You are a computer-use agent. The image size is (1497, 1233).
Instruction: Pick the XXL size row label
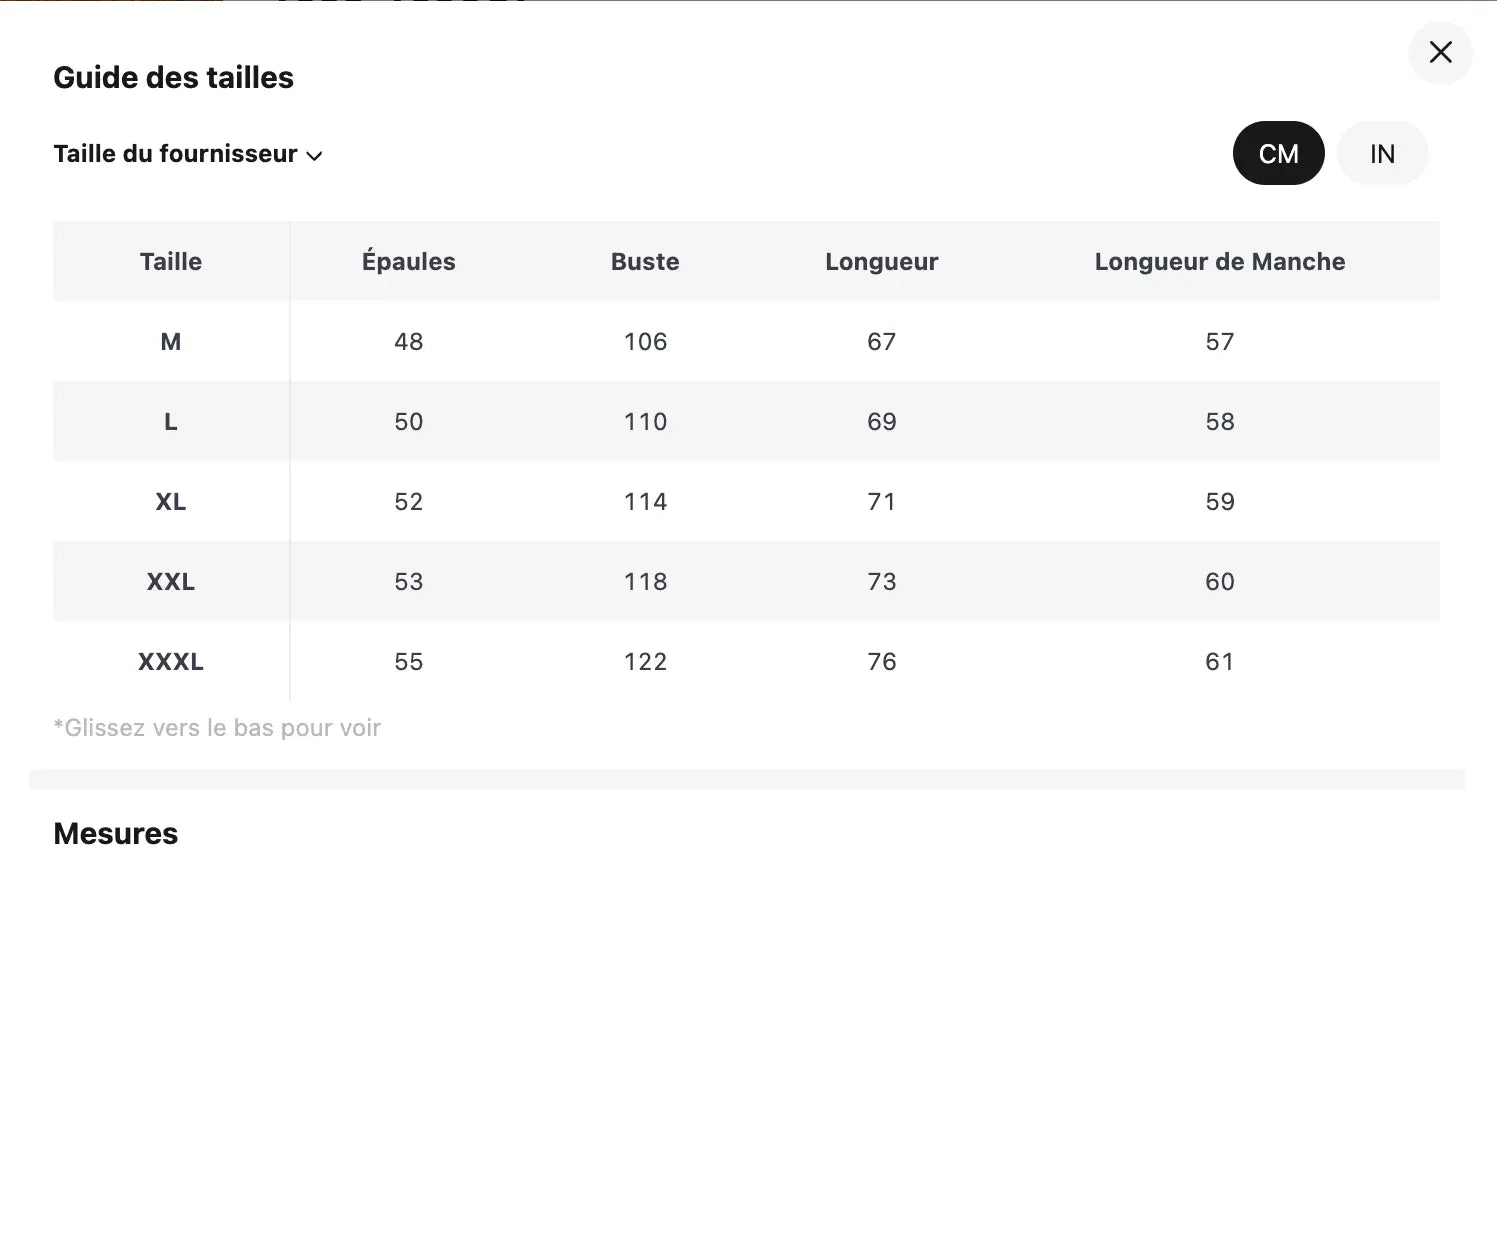pyautogui.click(x=171, y=582)
